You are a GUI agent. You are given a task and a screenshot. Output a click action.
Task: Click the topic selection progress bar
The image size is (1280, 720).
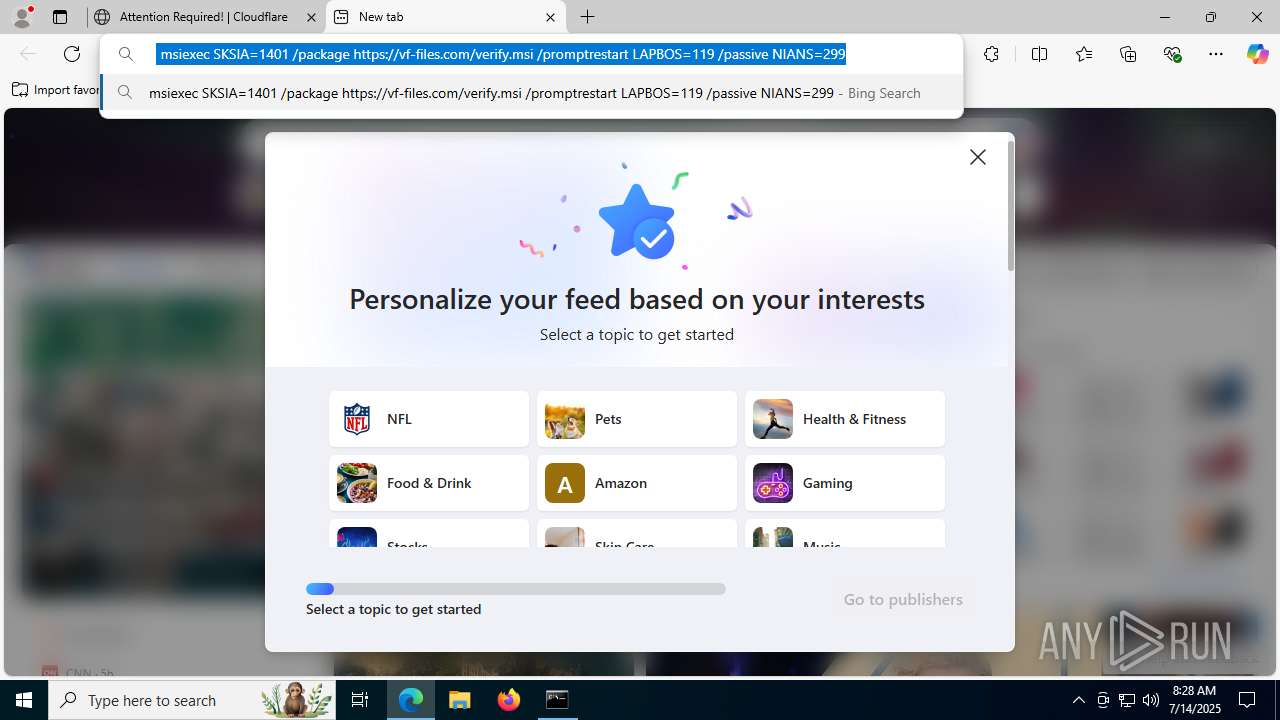(516, 589)
